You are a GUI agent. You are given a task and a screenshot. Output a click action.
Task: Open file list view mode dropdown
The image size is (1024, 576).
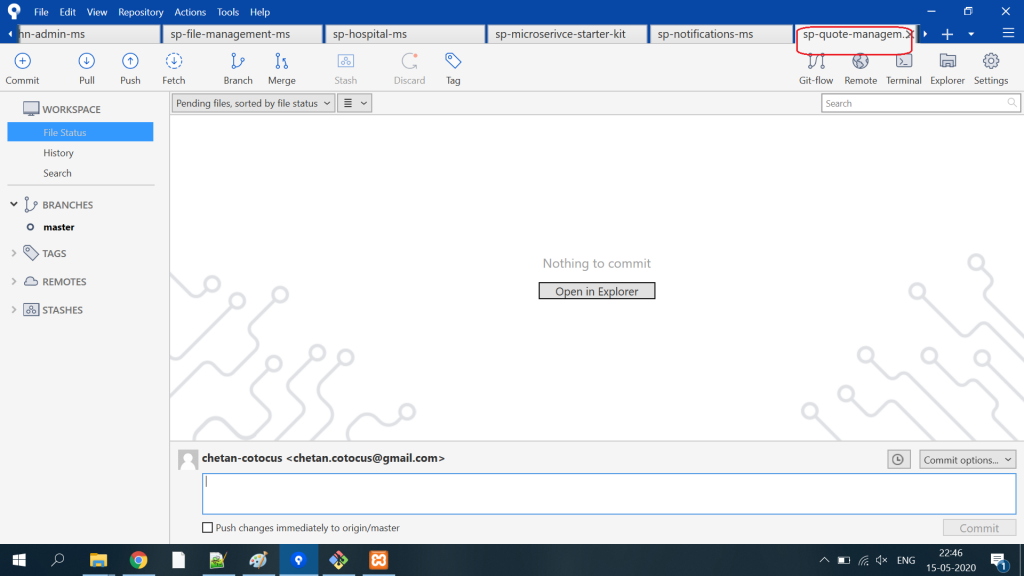point(355,103)
